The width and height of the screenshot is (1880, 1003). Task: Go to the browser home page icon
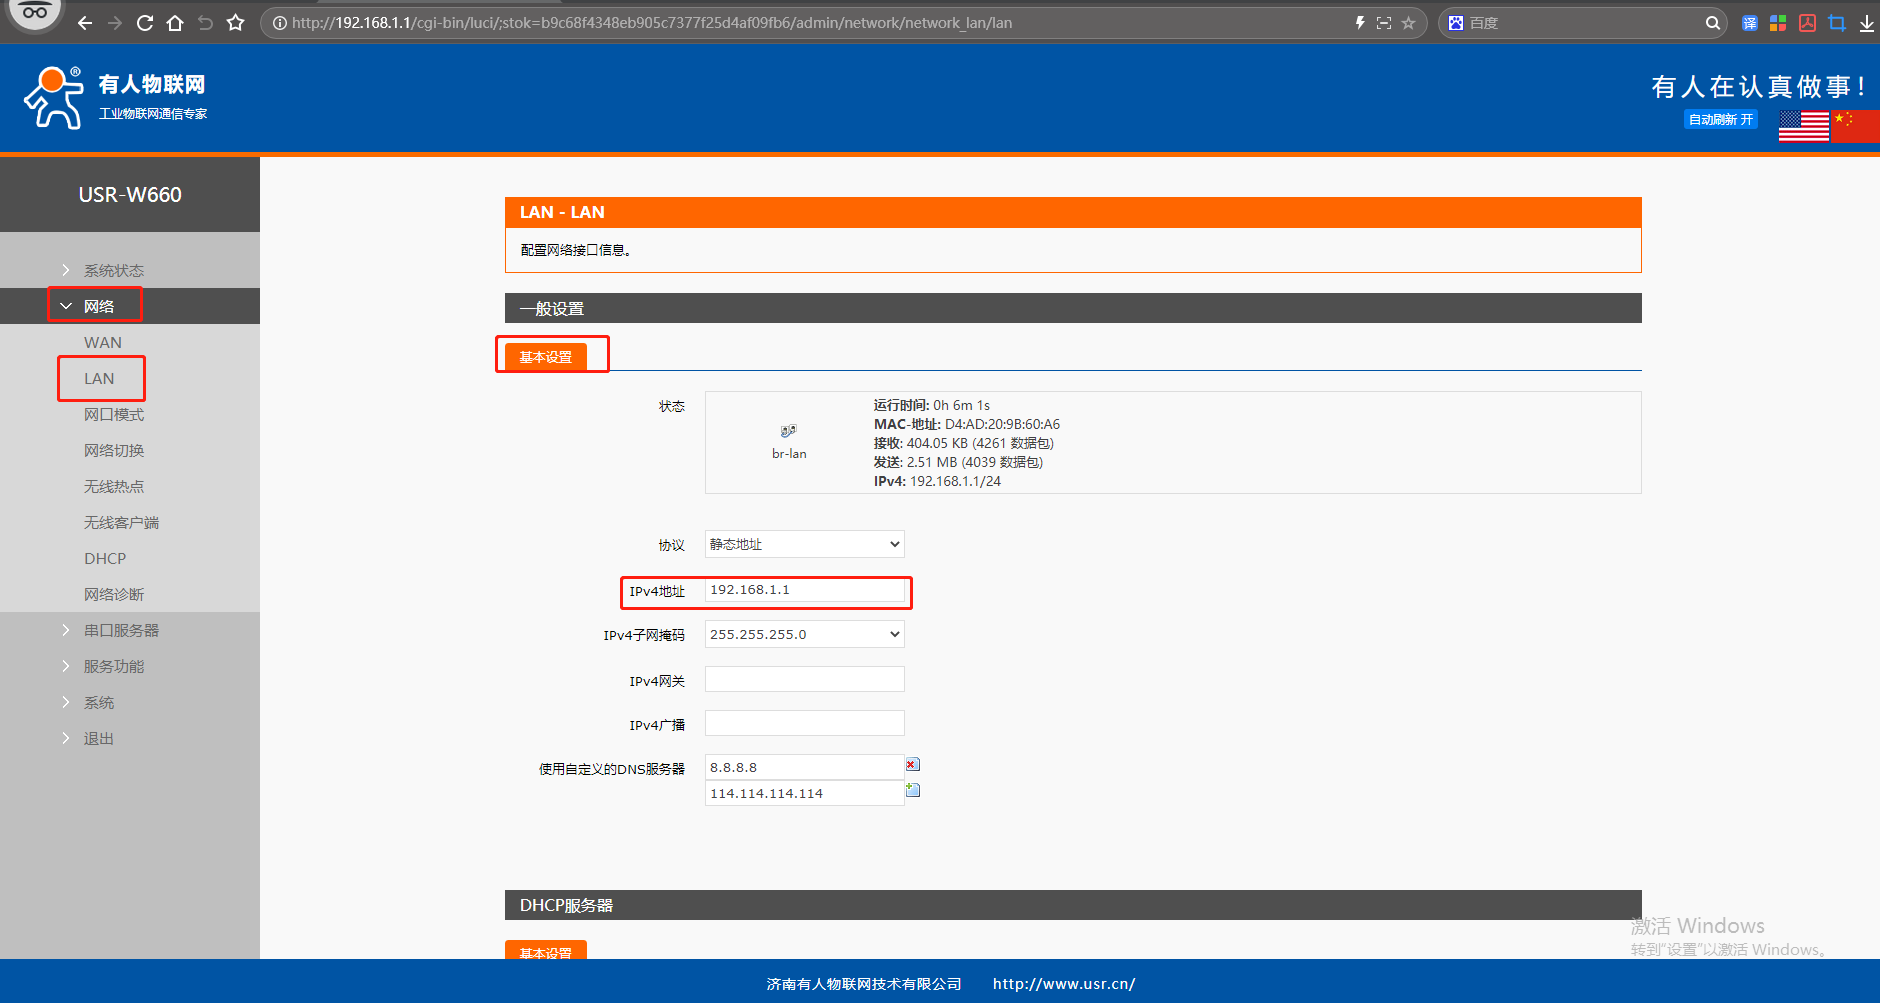click(x=175, y=23)
